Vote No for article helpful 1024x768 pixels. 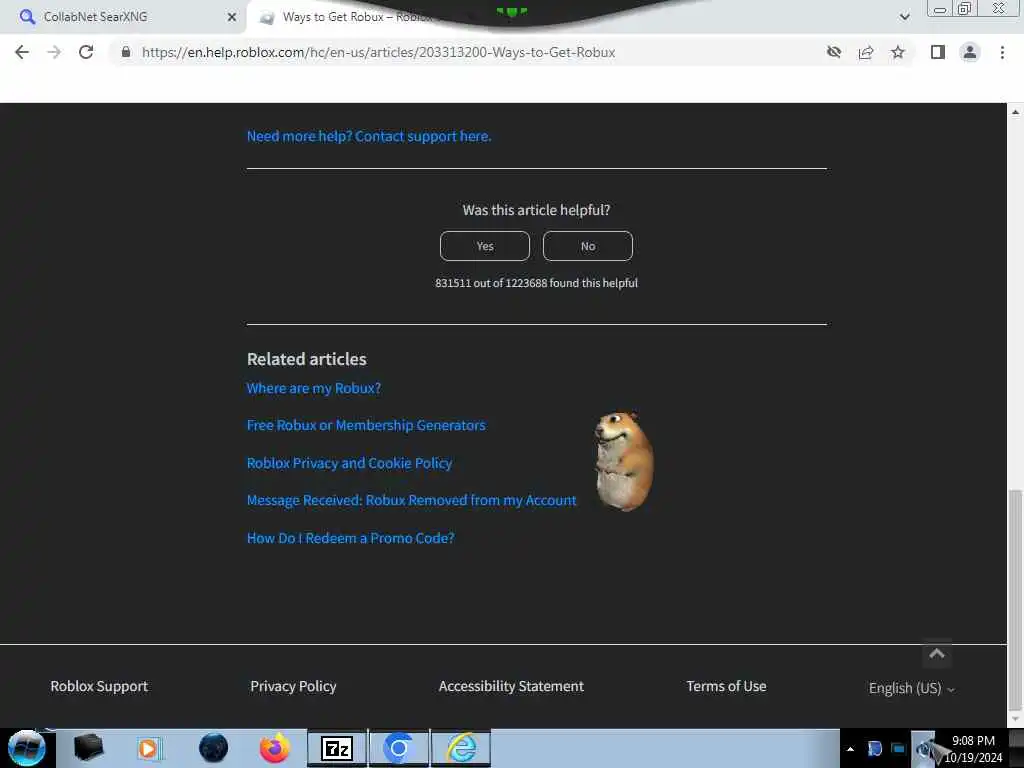tap(588, 246)
